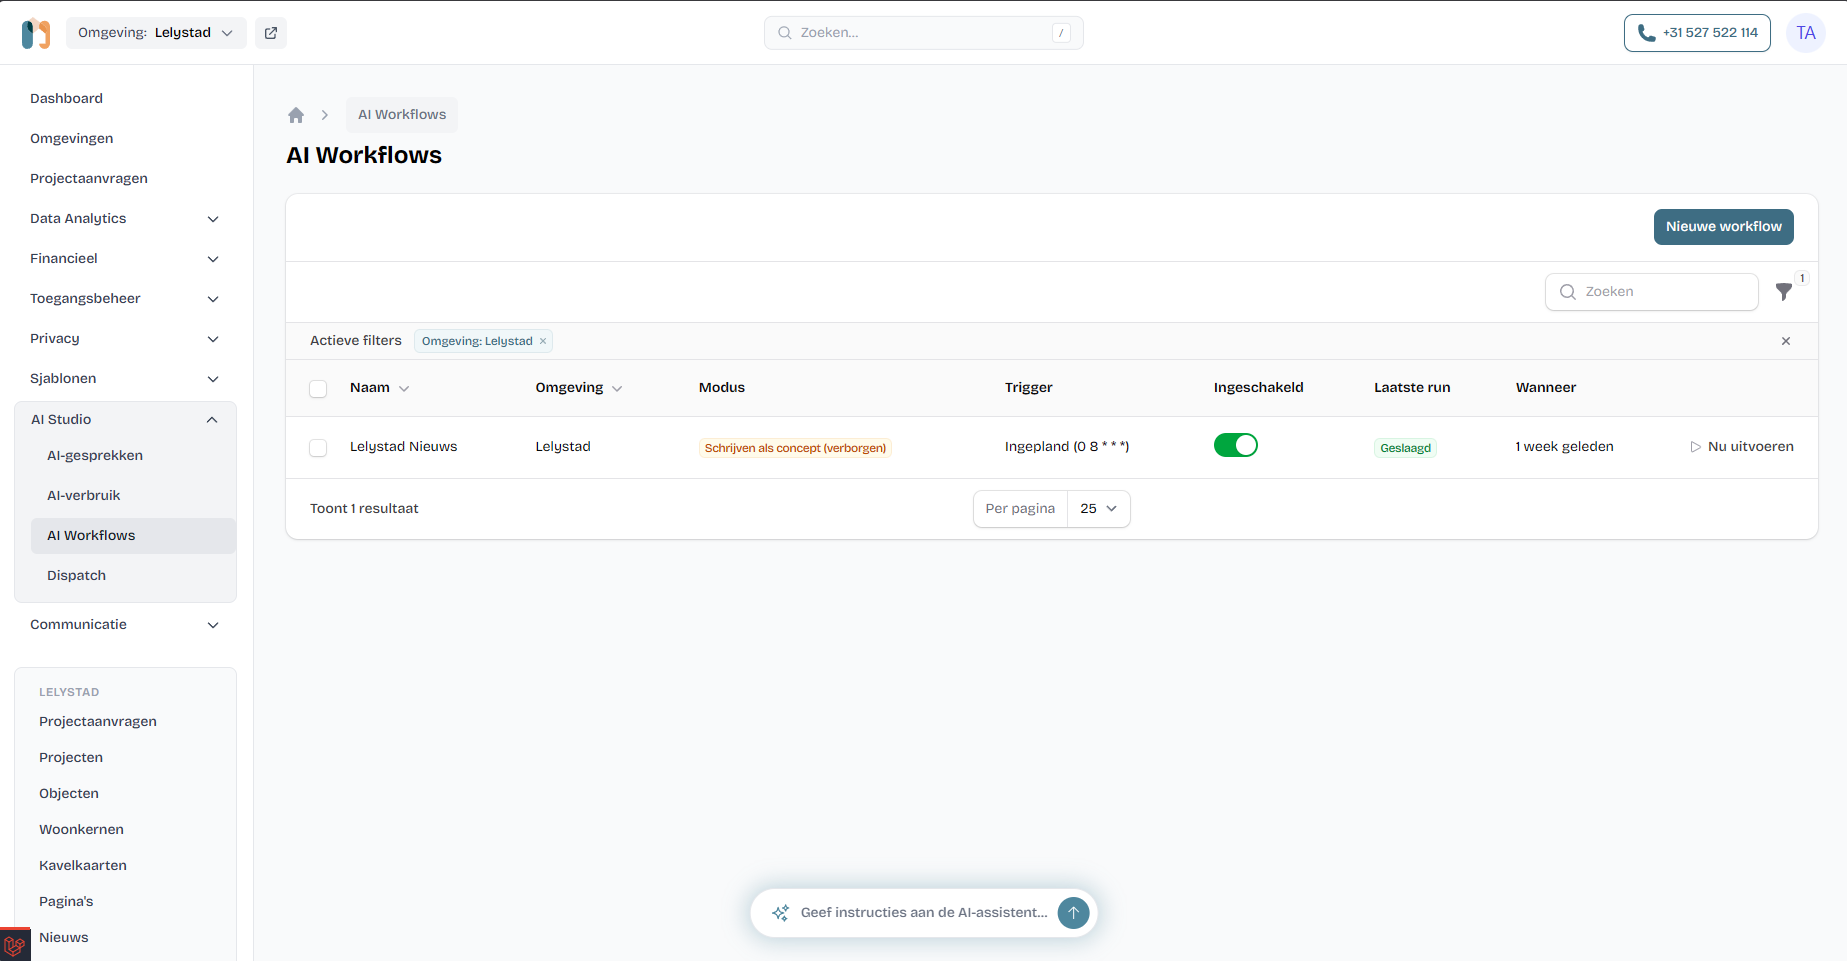Open Objecten in the Lelystad section

point(69,794)
